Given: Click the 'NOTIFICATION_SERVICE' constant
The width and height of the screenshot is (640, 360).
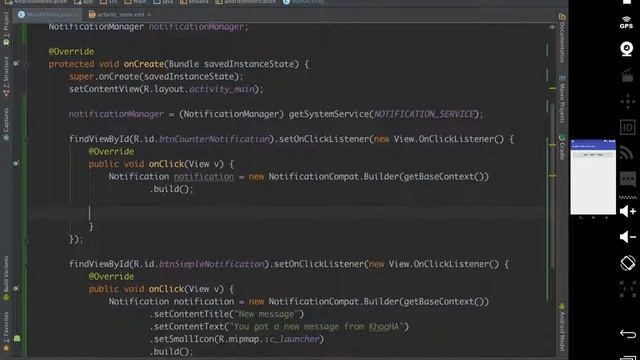Looking at the screenshot, I should pyautogui.click(x=424, y=114).
